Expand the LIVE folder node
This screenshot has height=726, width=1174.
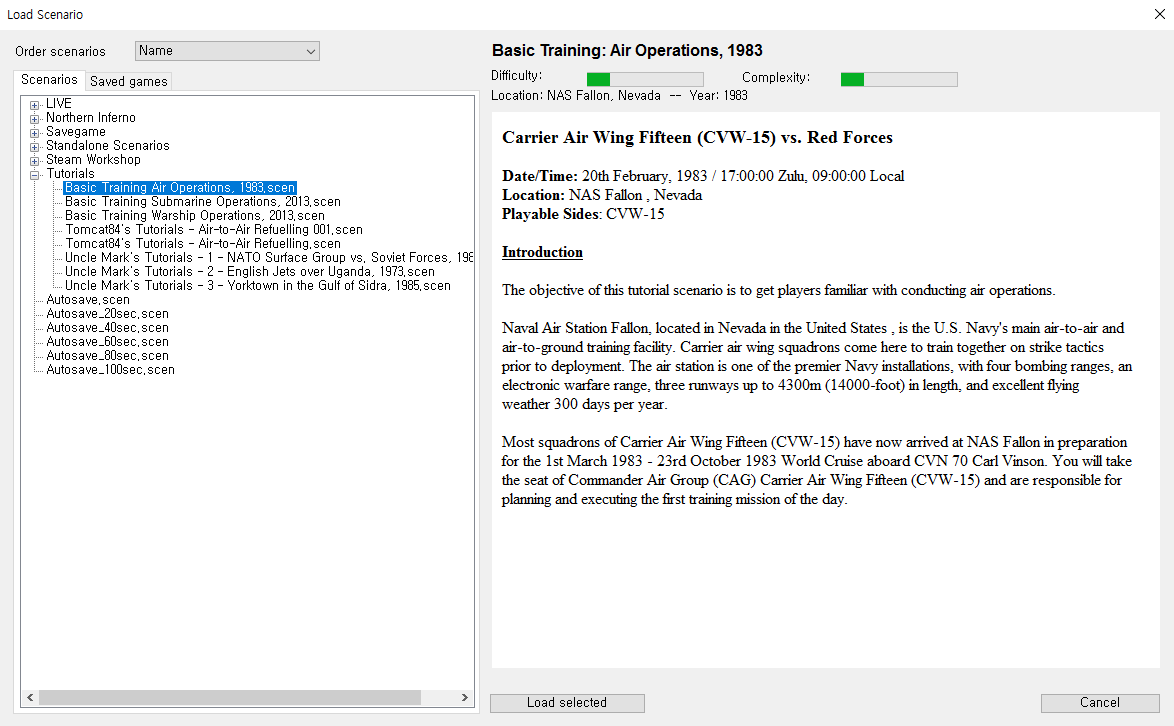click(x=34, y=105)
